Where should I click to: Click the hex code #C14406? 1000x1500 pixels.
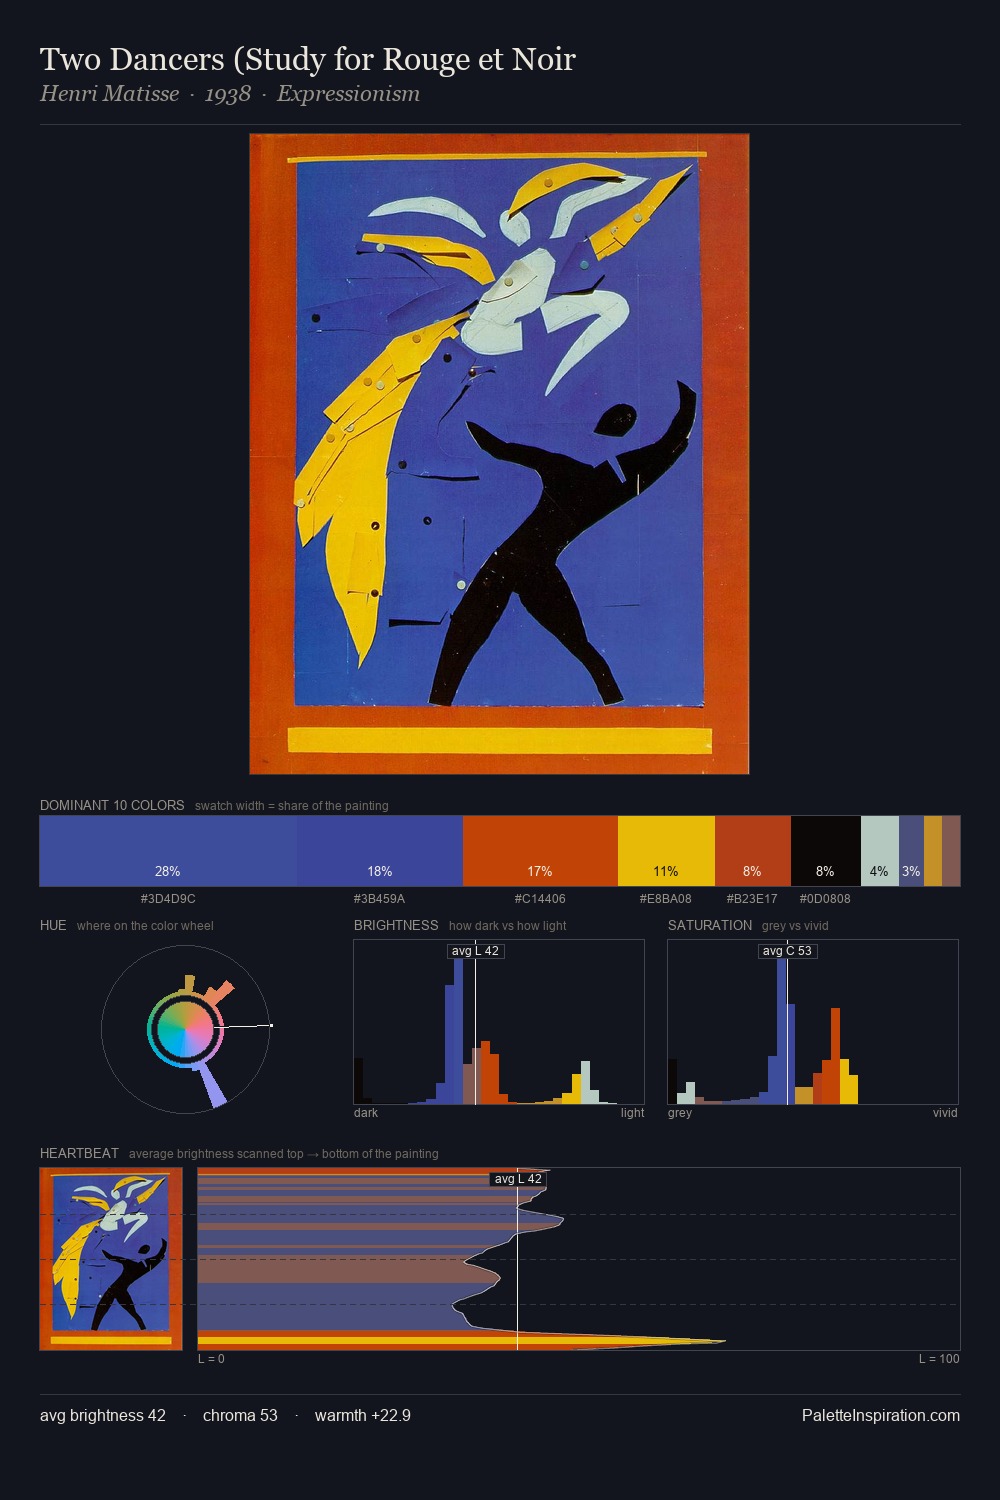pyautogui.click(x=540, y=899)
